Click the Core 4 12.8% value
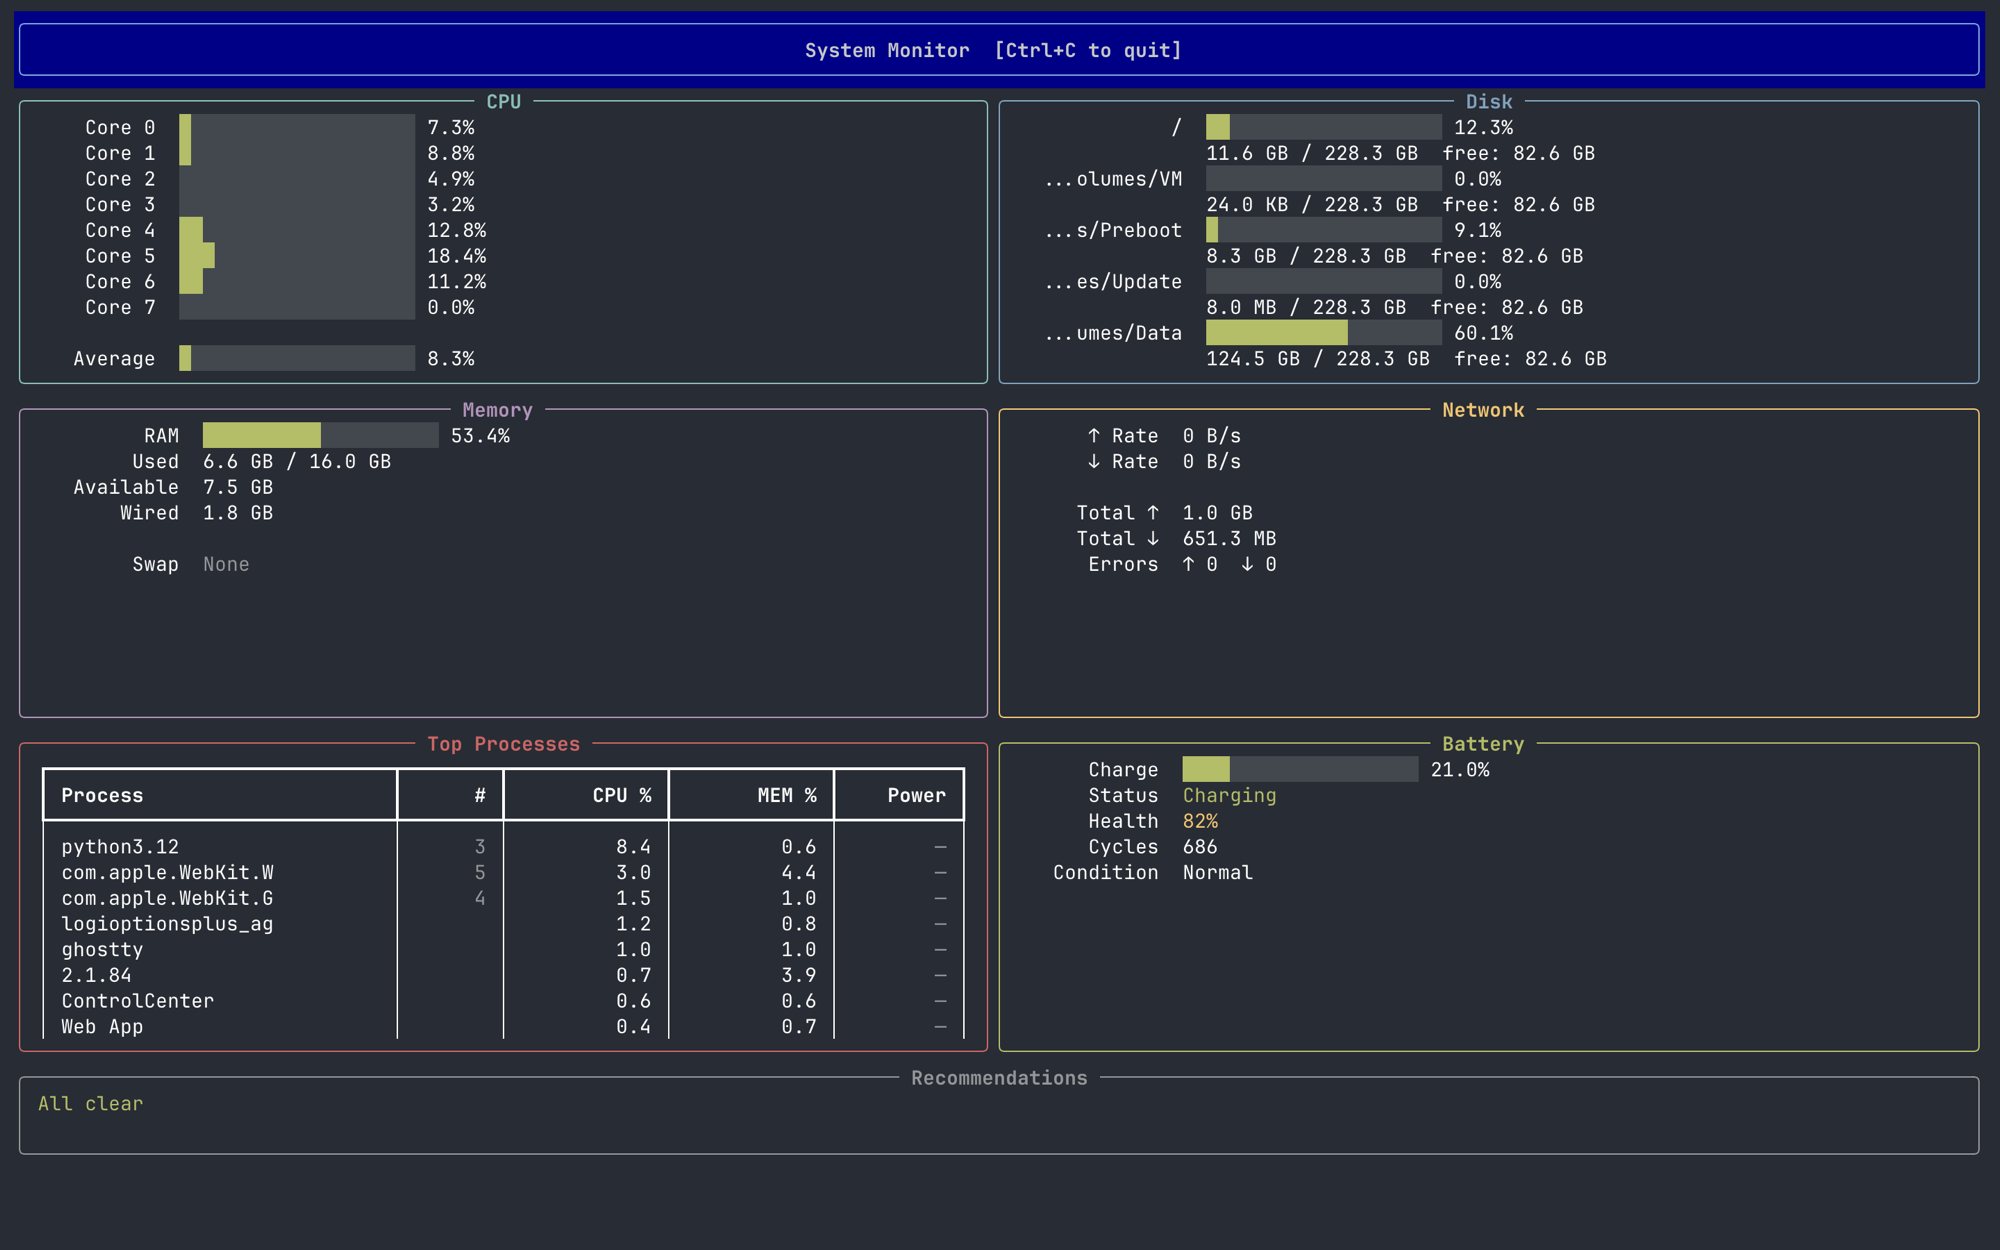Viewport: 2000px width, 1250px height. (457, 230)
